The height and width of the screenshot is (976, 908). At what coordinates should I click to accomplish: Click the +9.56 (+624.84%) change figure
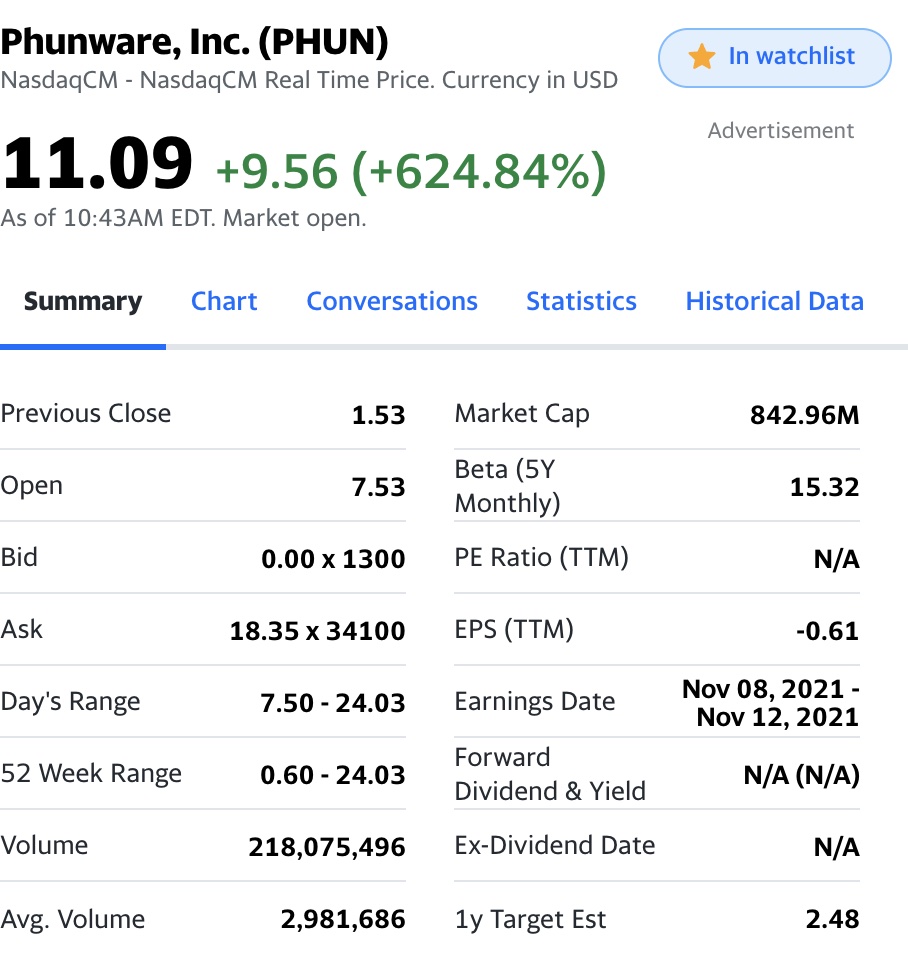click(x=411, y=171)
